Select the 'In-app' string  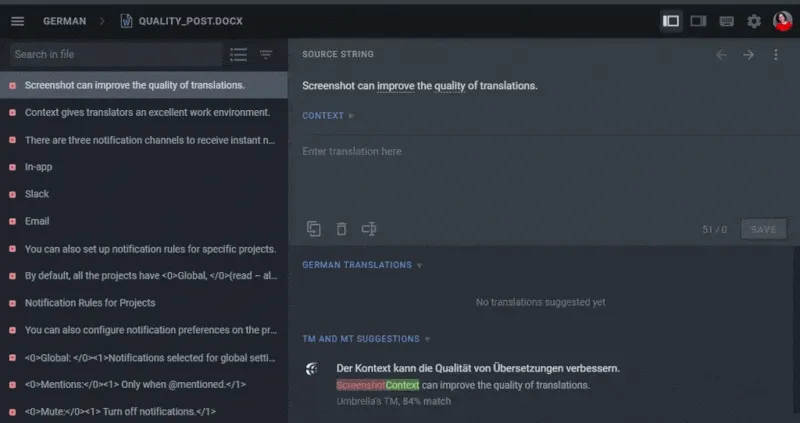144,167
